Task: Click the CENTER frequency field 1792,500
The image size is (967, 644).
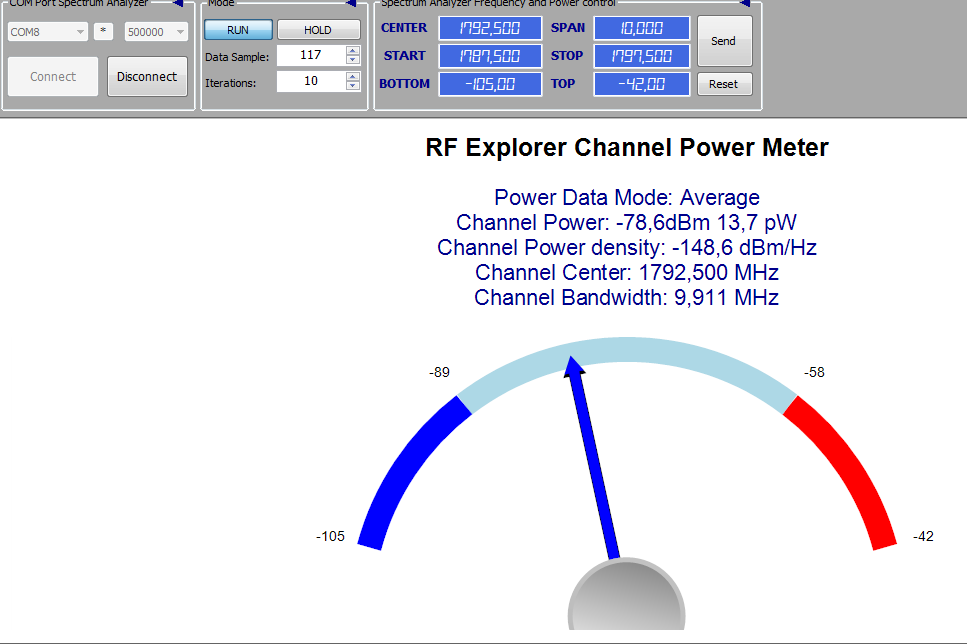Action: tap(490, 28)
